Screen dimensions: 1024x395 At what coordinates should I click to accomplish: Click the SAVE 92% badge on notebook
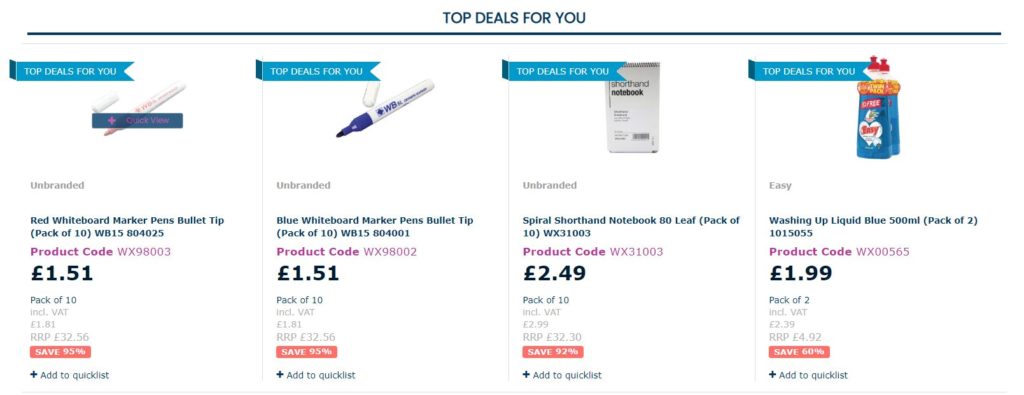[552, 352]
